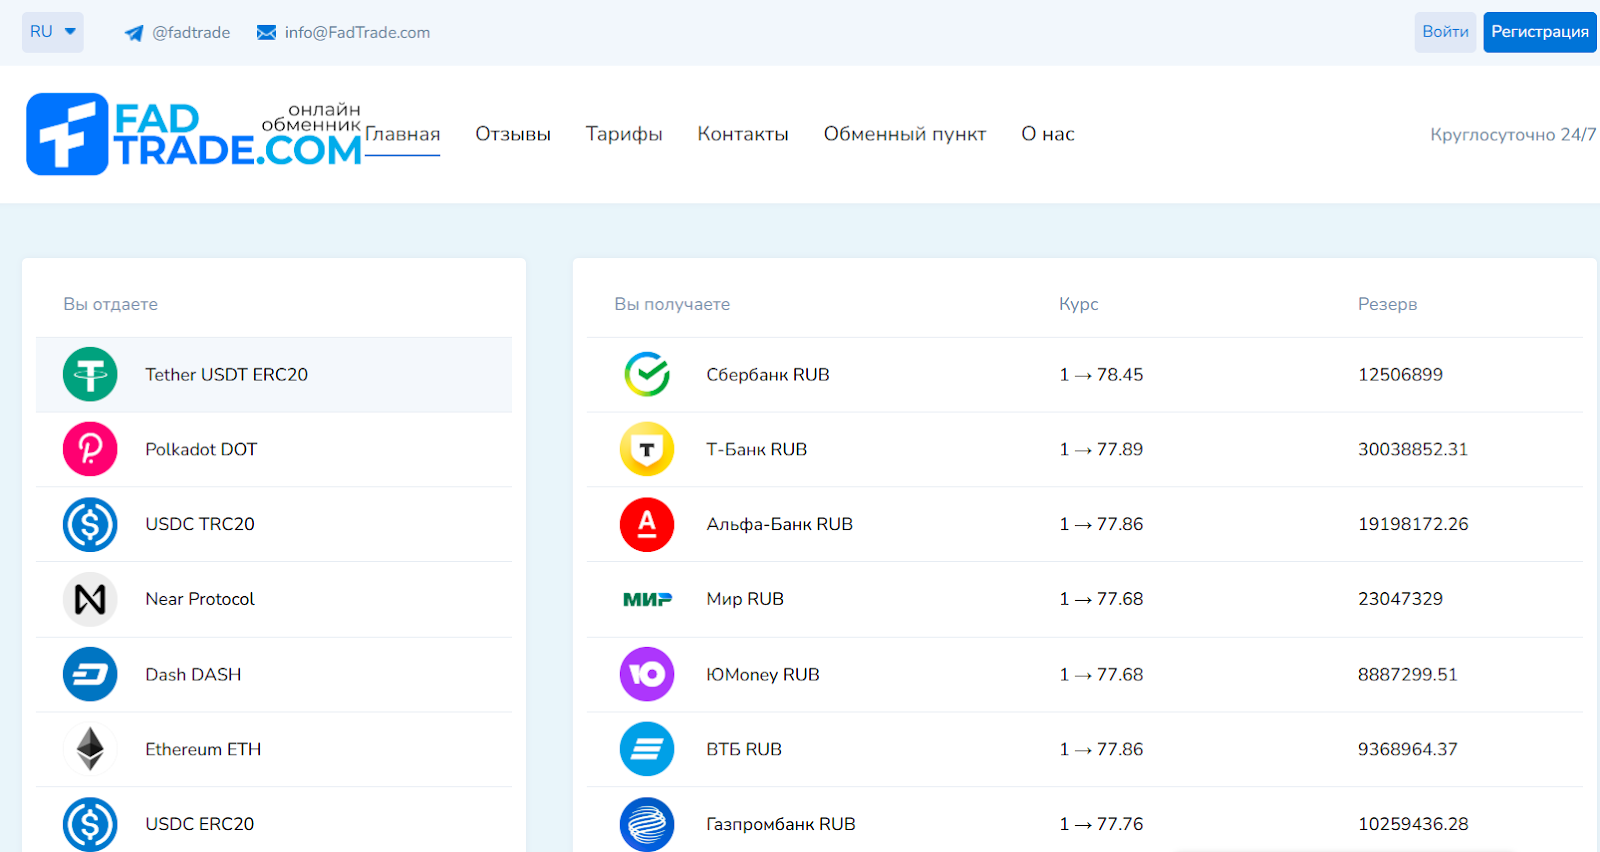Click the МИР payment system logo
This screenshot has width=1600, height=852.
coord(647,599)
